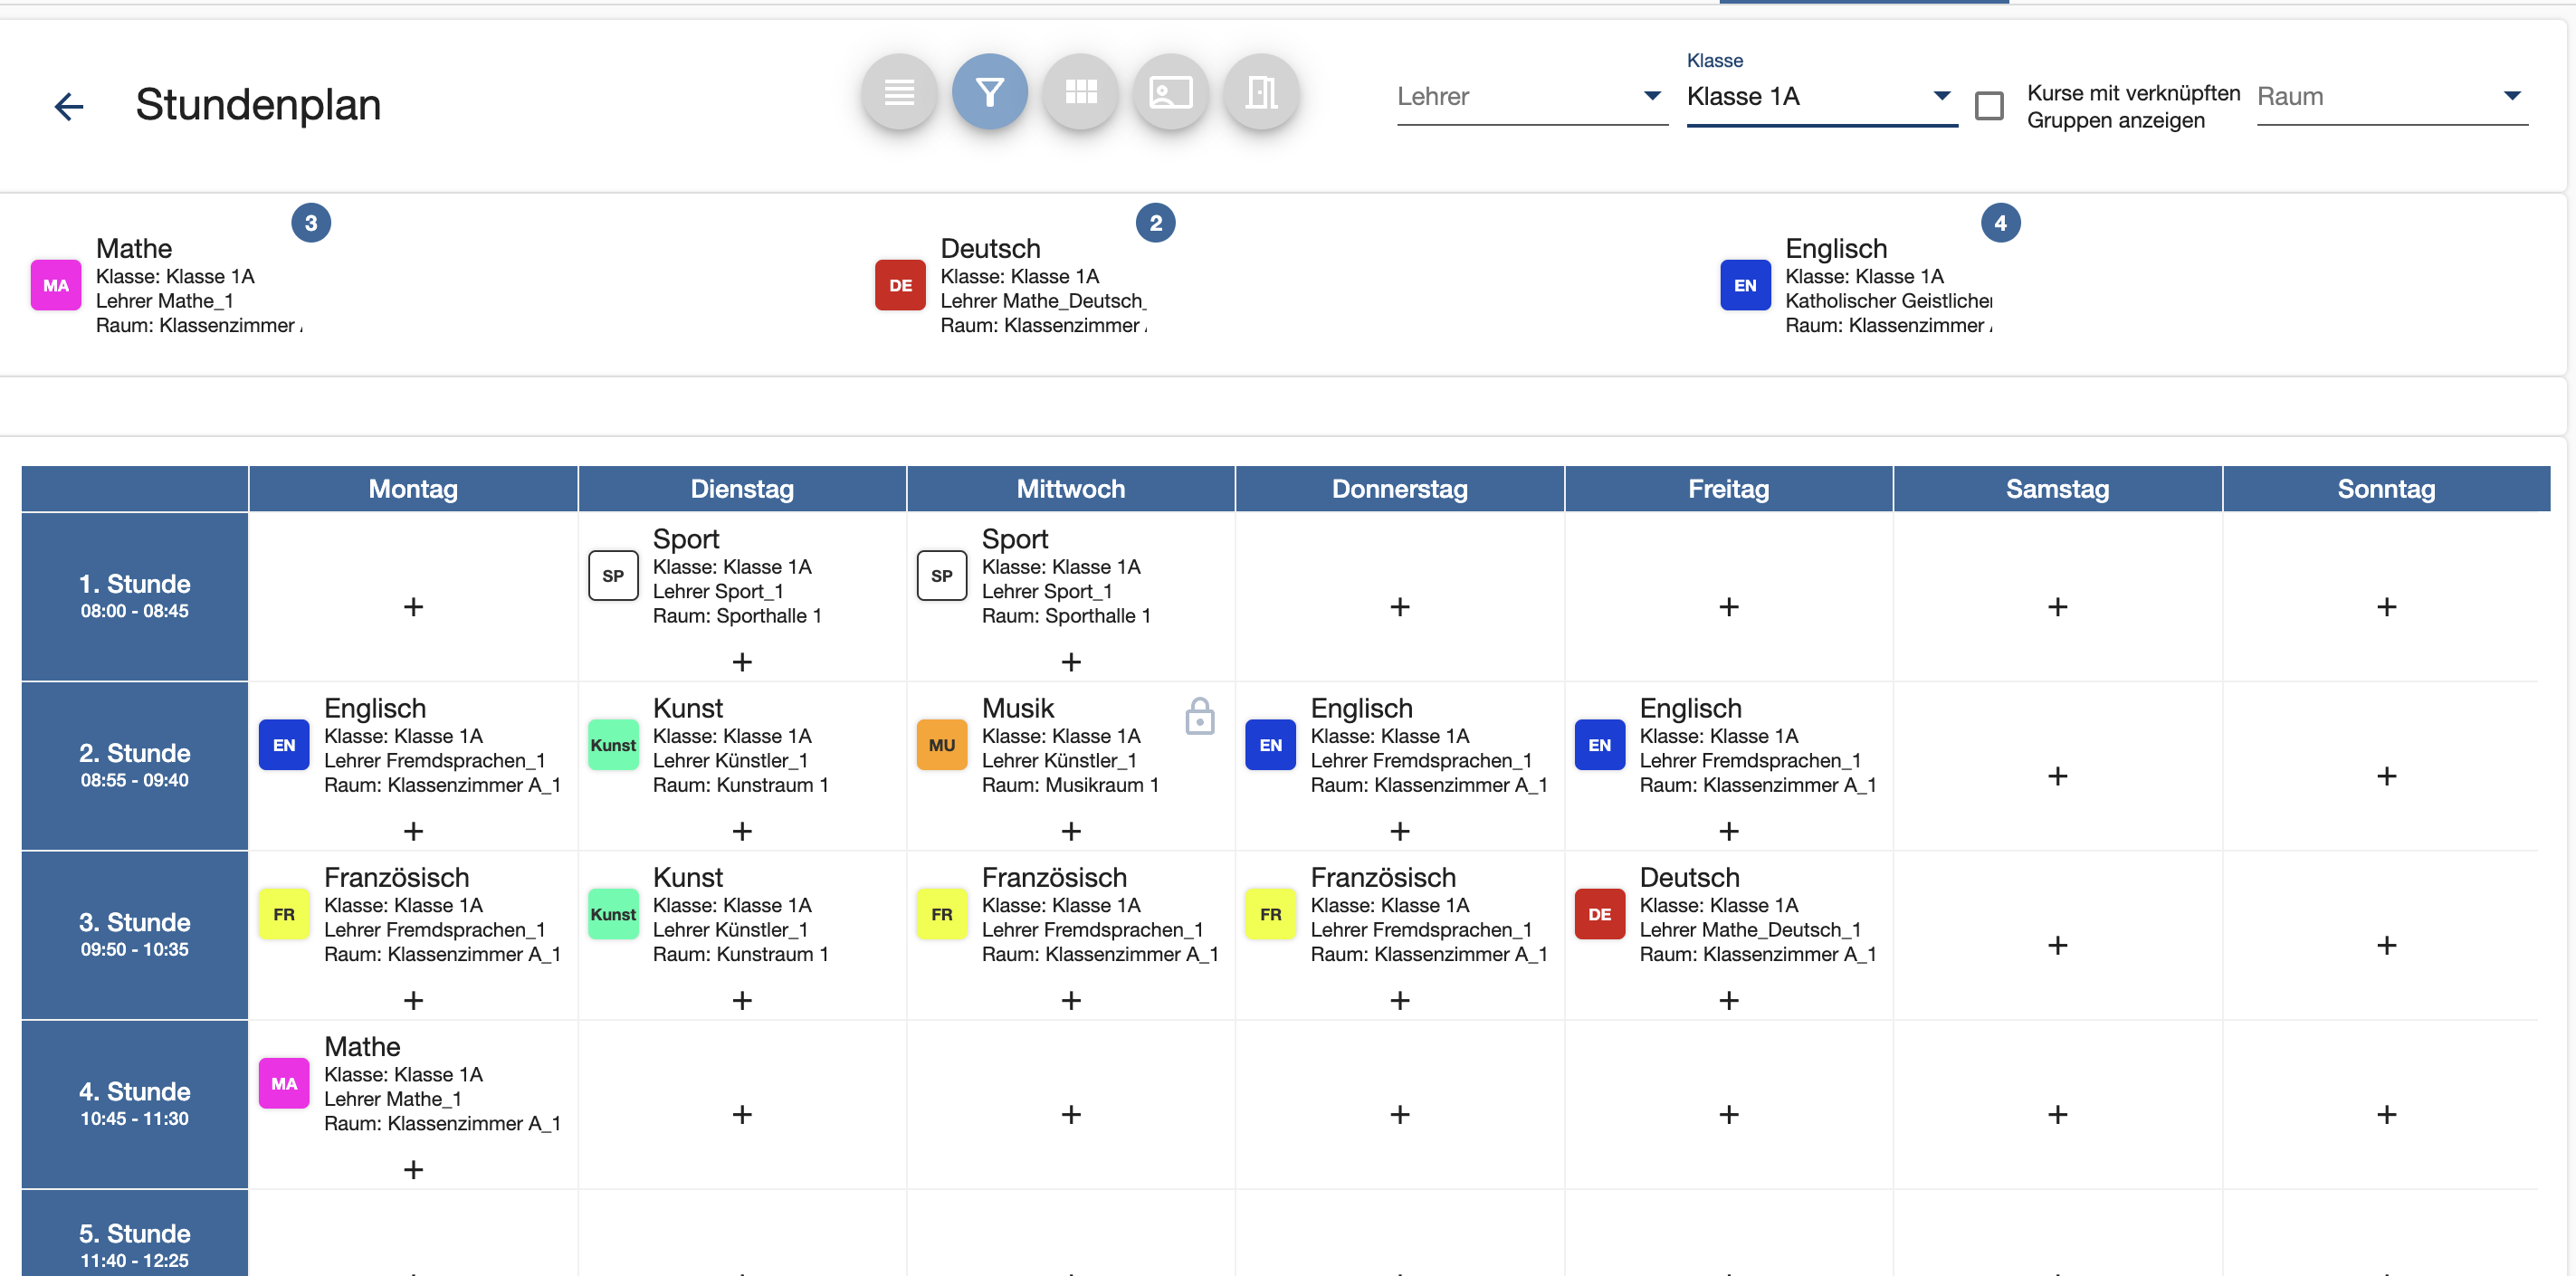Image resolution: width=2576 pixels, height=1276 pixels.
Task: Select the list view toolbar icon
Action: point(899,93)
